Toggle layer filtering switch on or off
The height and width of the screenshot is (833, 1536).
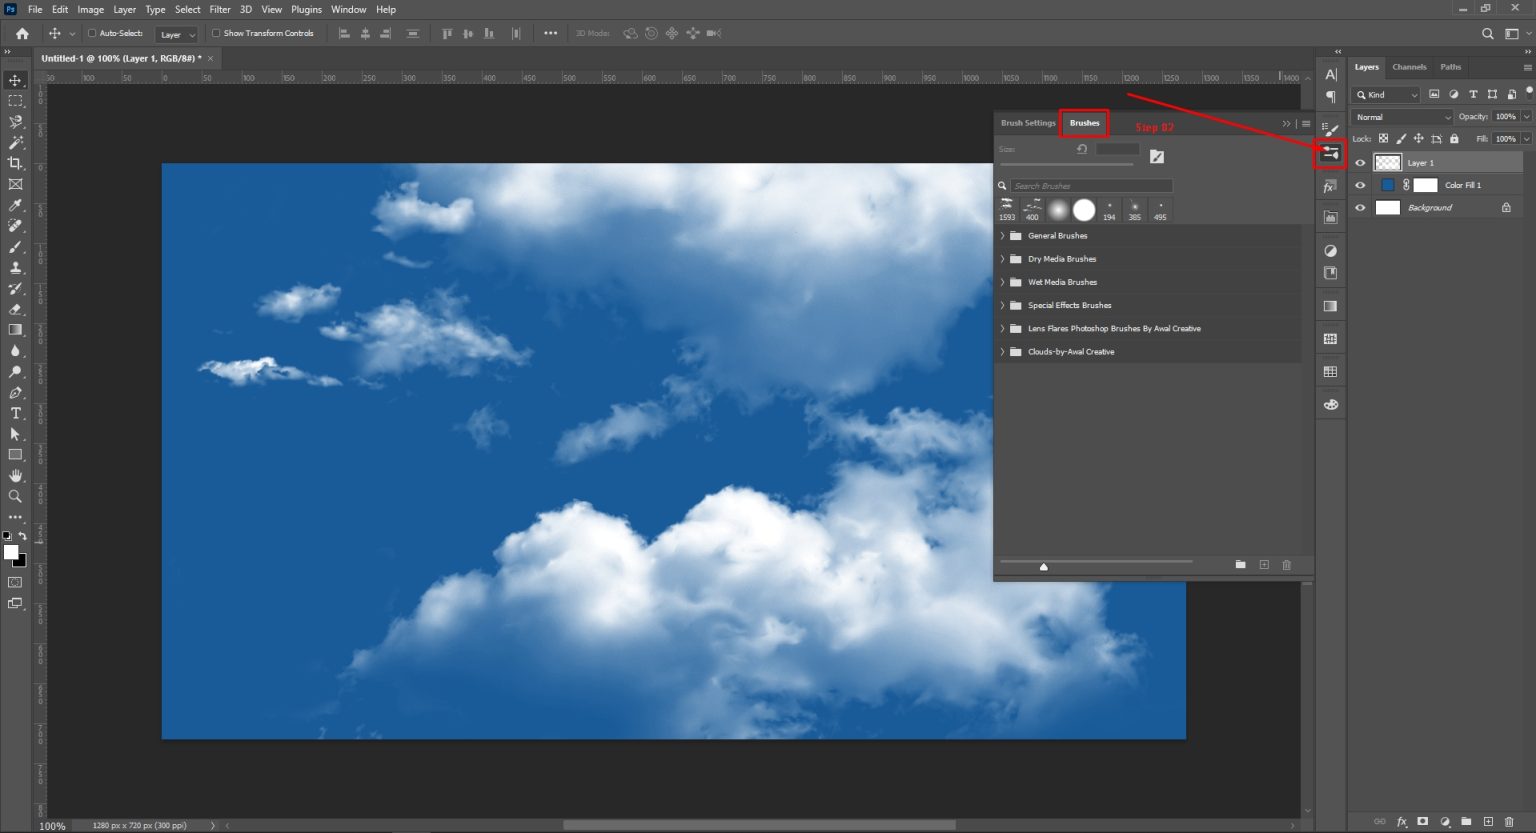[1527, 94]
